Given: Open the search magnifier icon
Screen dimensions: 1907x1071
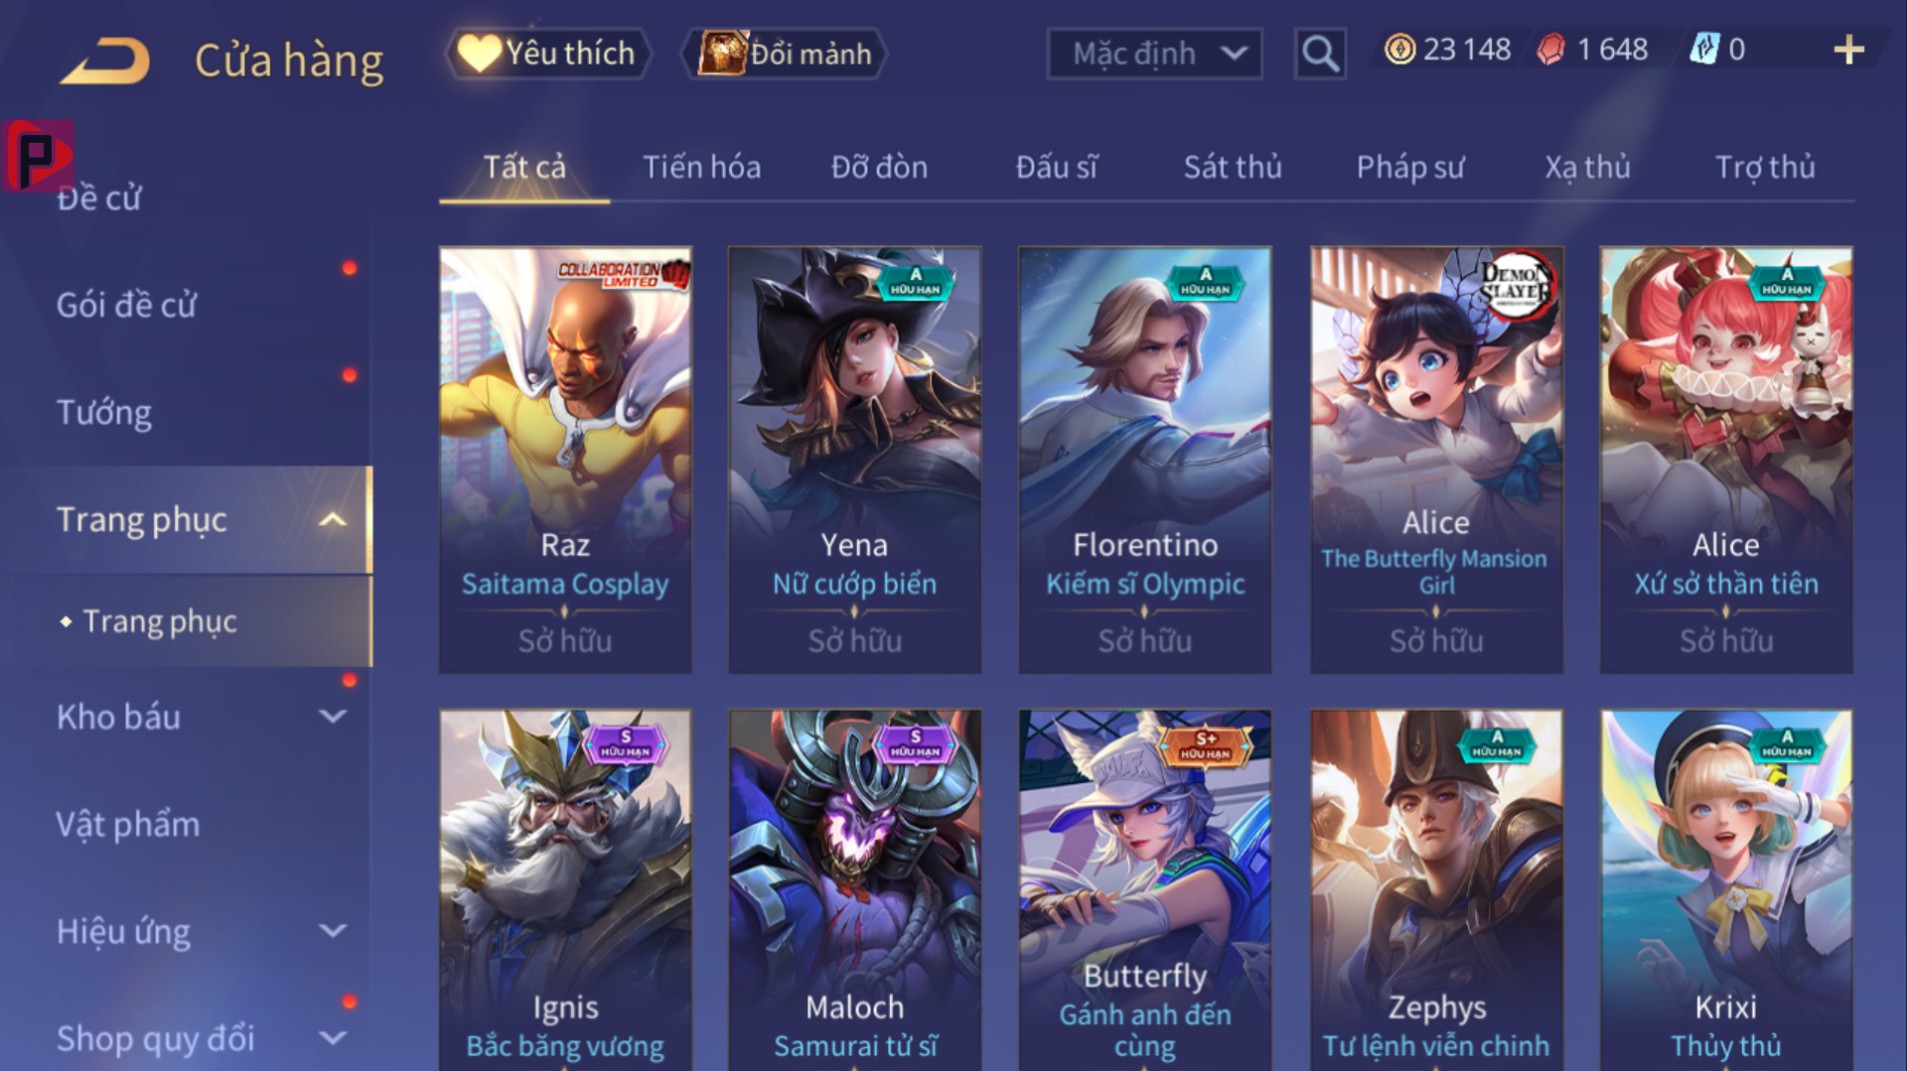Looking at the screenshot, I should tap(1319, 53).
